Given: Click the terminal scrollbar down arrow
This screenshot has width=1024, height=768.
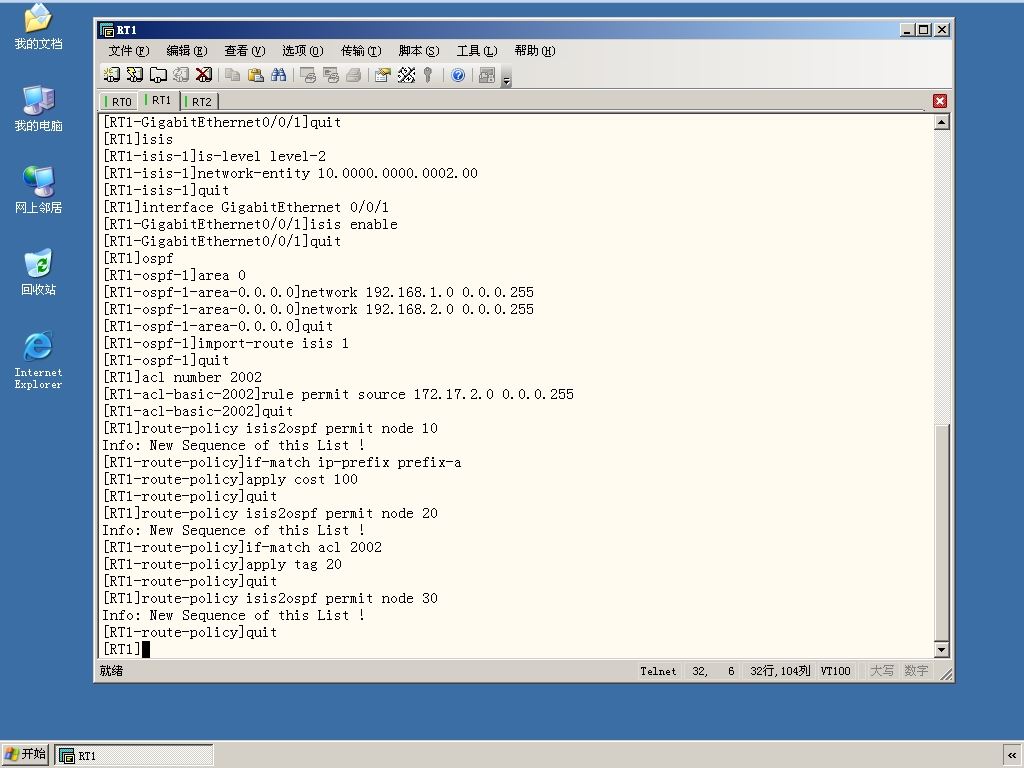Looking at the screenshot, I should pyautogui.click(x=941, y=649).
